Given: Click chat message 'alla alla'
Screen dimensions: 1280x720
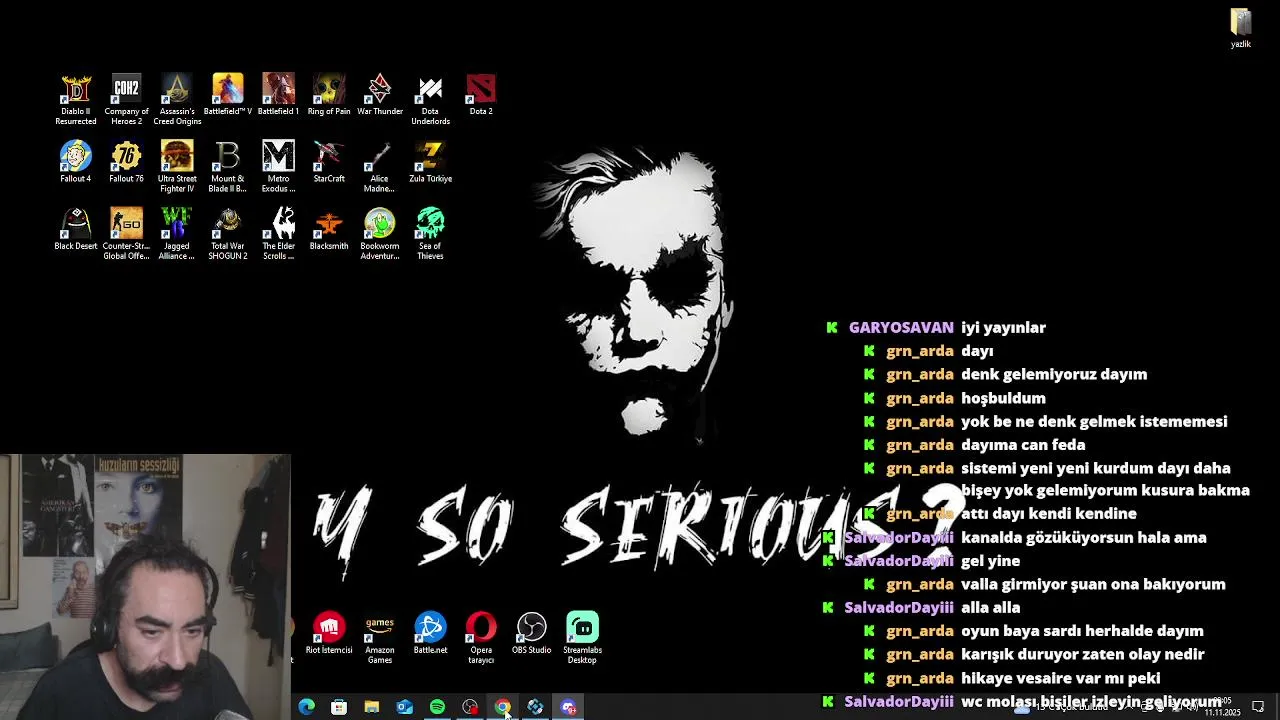Looking at the screenshot, I should 991,607.
